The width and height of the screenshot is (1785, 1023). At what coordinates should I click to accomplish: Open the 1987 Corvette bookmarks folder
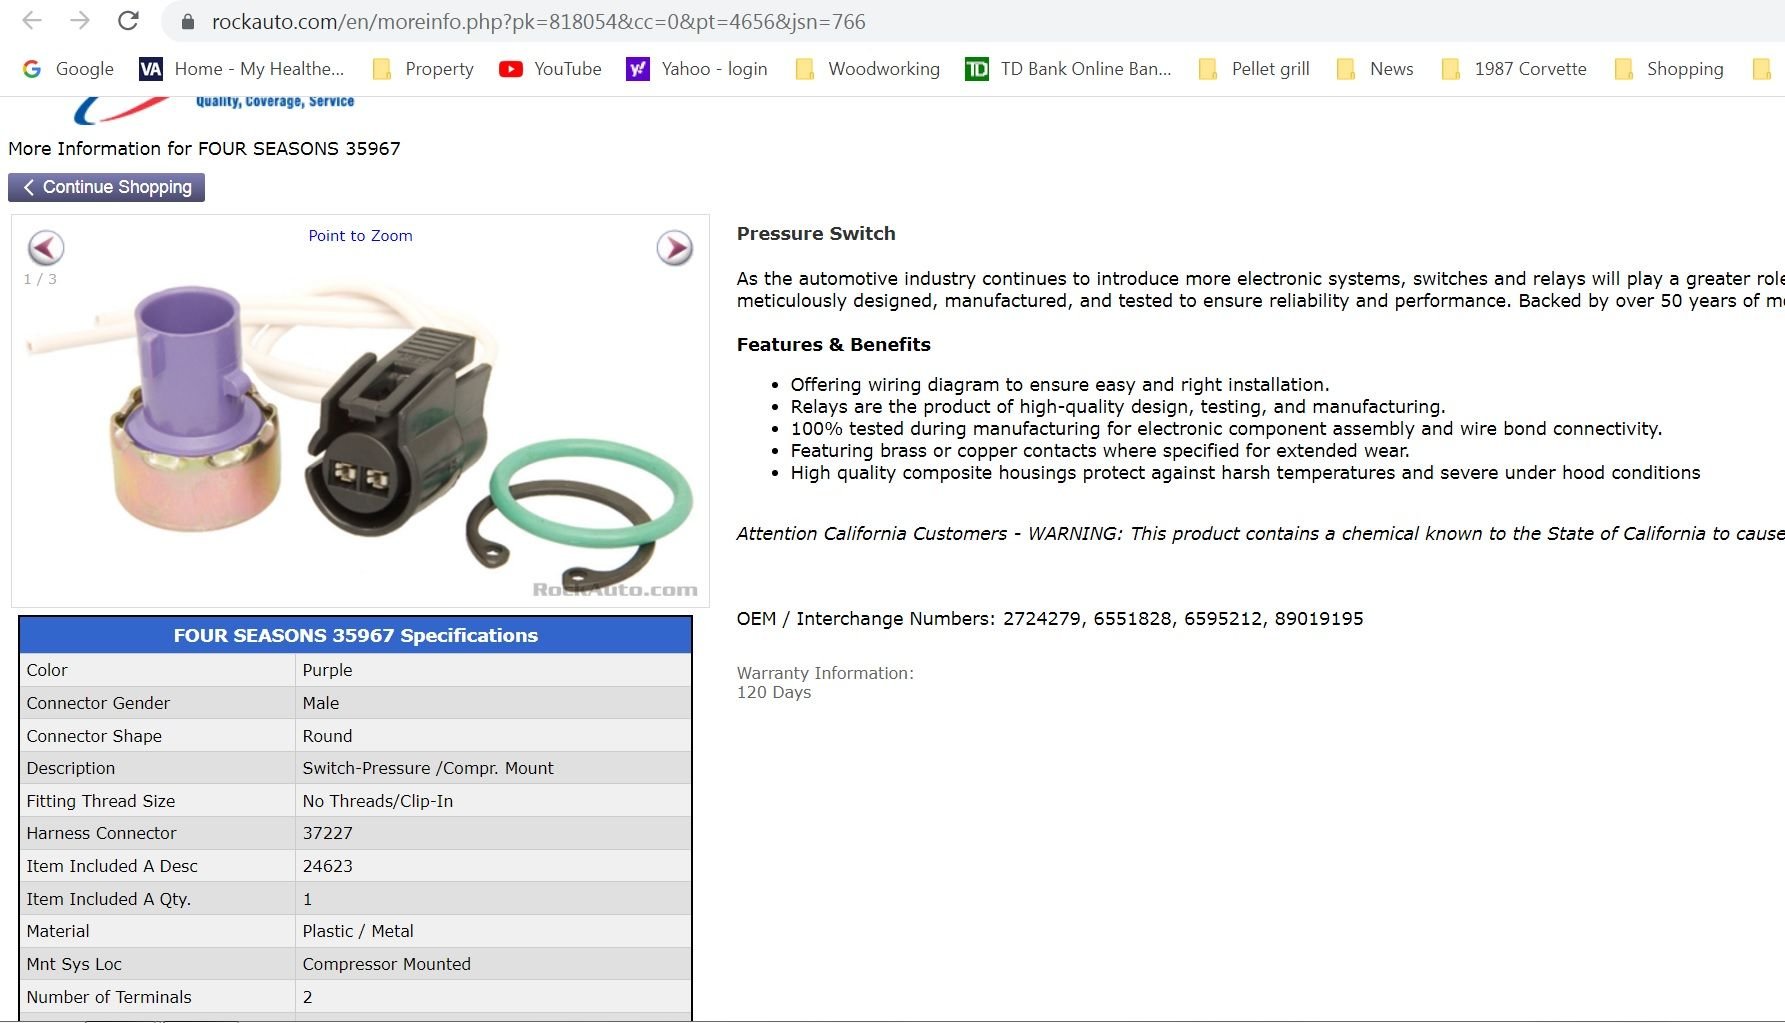1449,68
